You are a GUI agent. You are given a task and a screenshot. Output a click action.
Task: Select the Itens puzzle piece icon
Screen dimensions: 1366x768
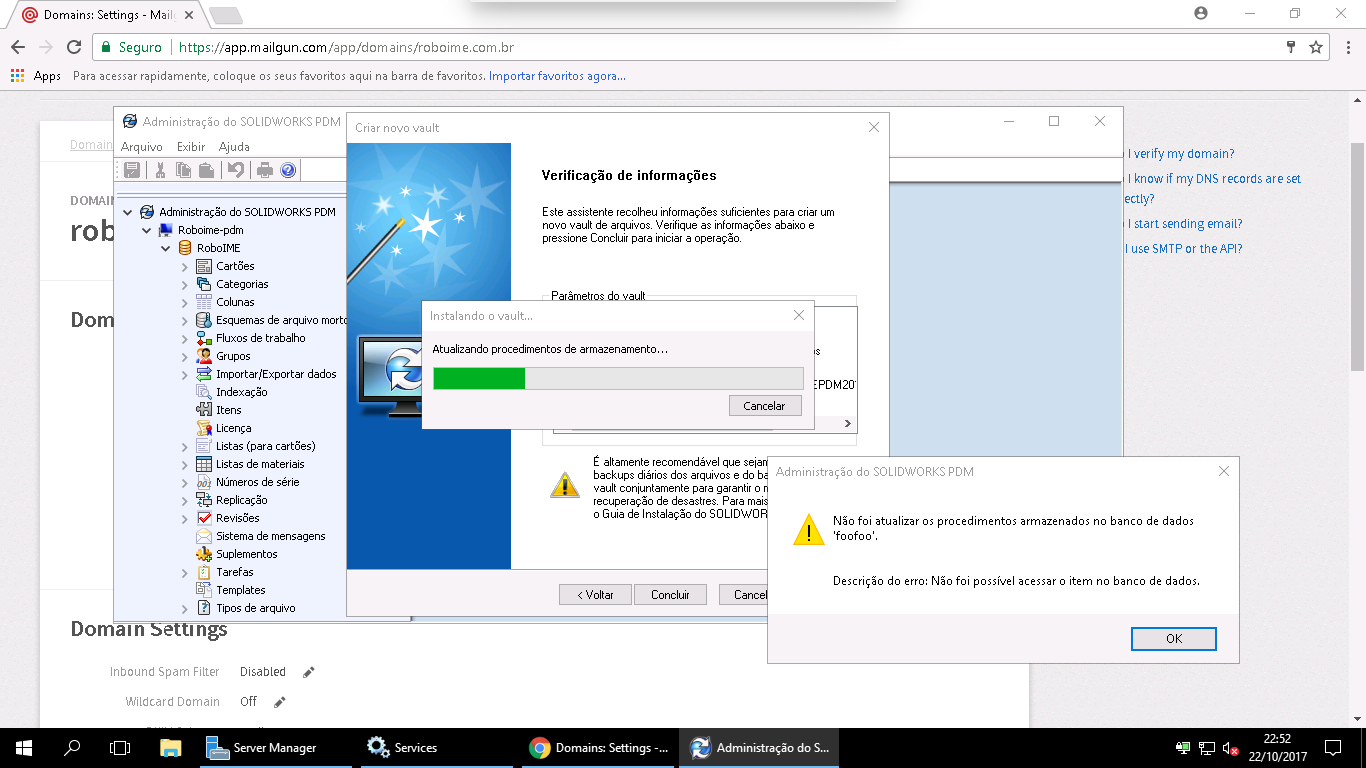[204, 410]
